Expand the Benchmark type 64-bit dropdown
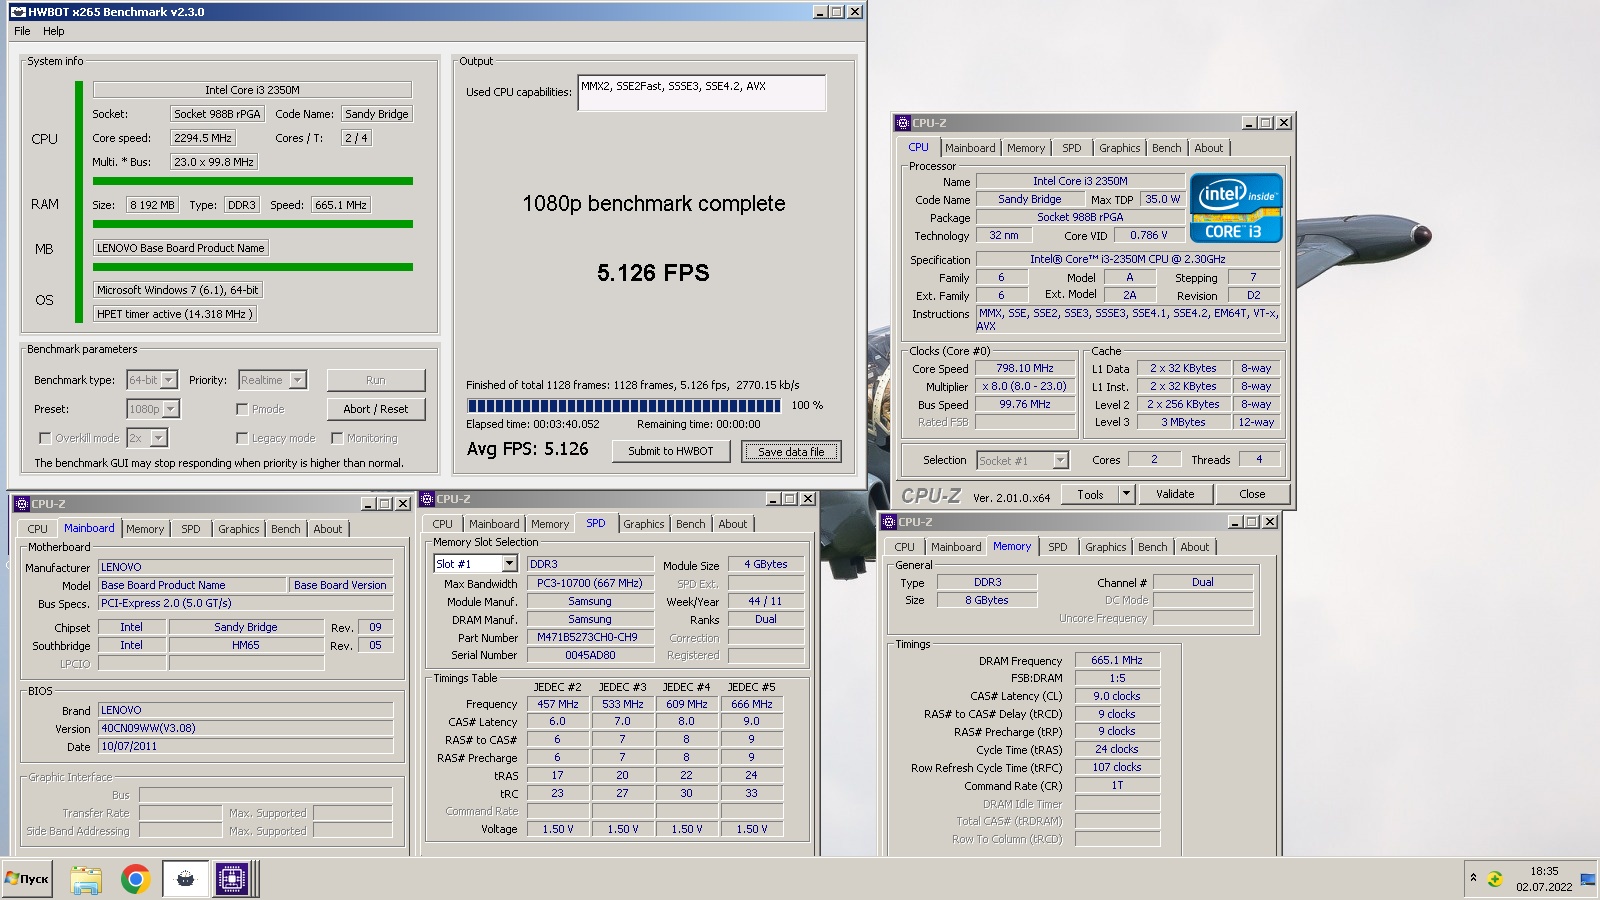 [x=169, y=380]
